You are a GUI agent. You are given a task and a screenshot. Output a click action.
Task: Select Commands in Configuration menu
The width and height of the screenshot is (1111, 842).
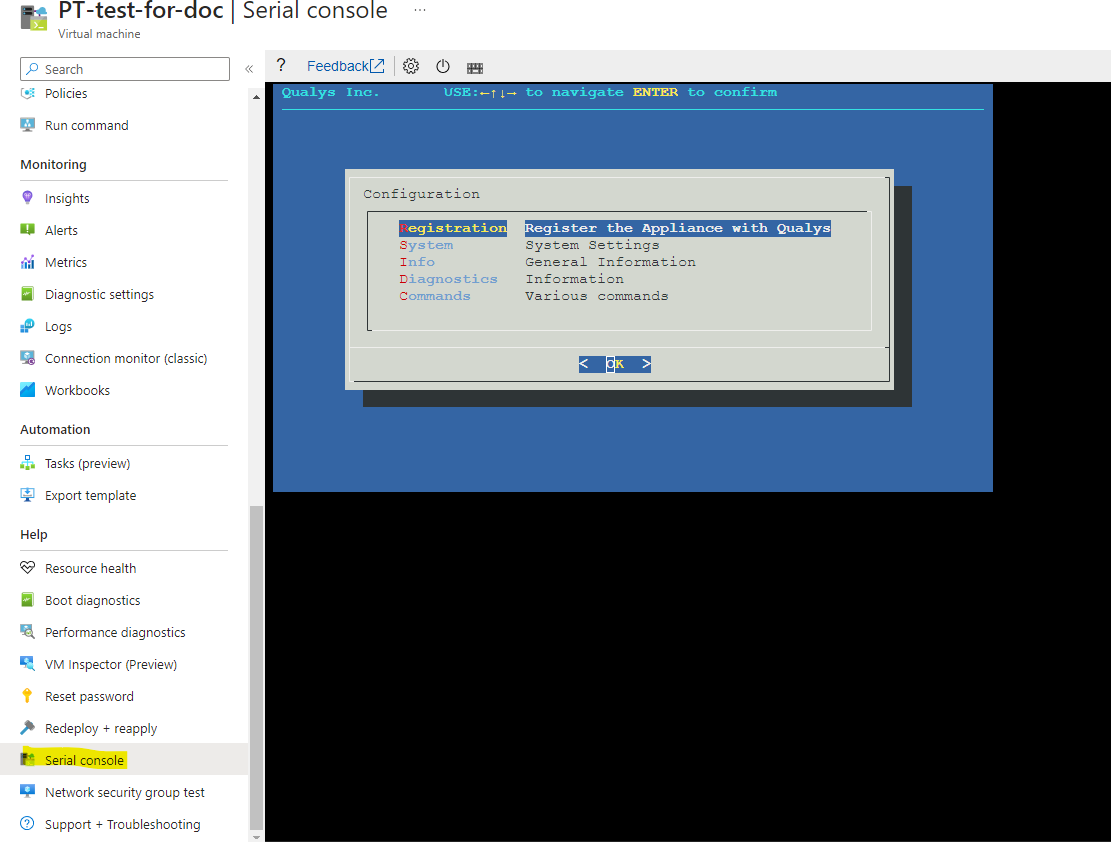pyautogui.click(x=435, y=296)
